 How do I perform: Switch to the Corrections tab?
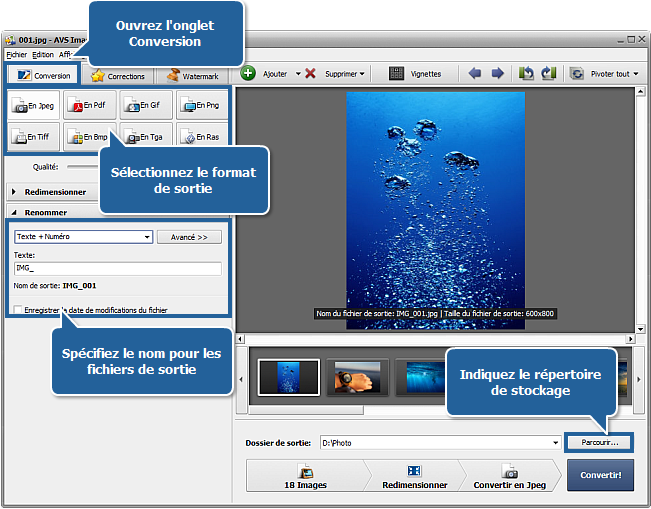[x=118, y=75]
